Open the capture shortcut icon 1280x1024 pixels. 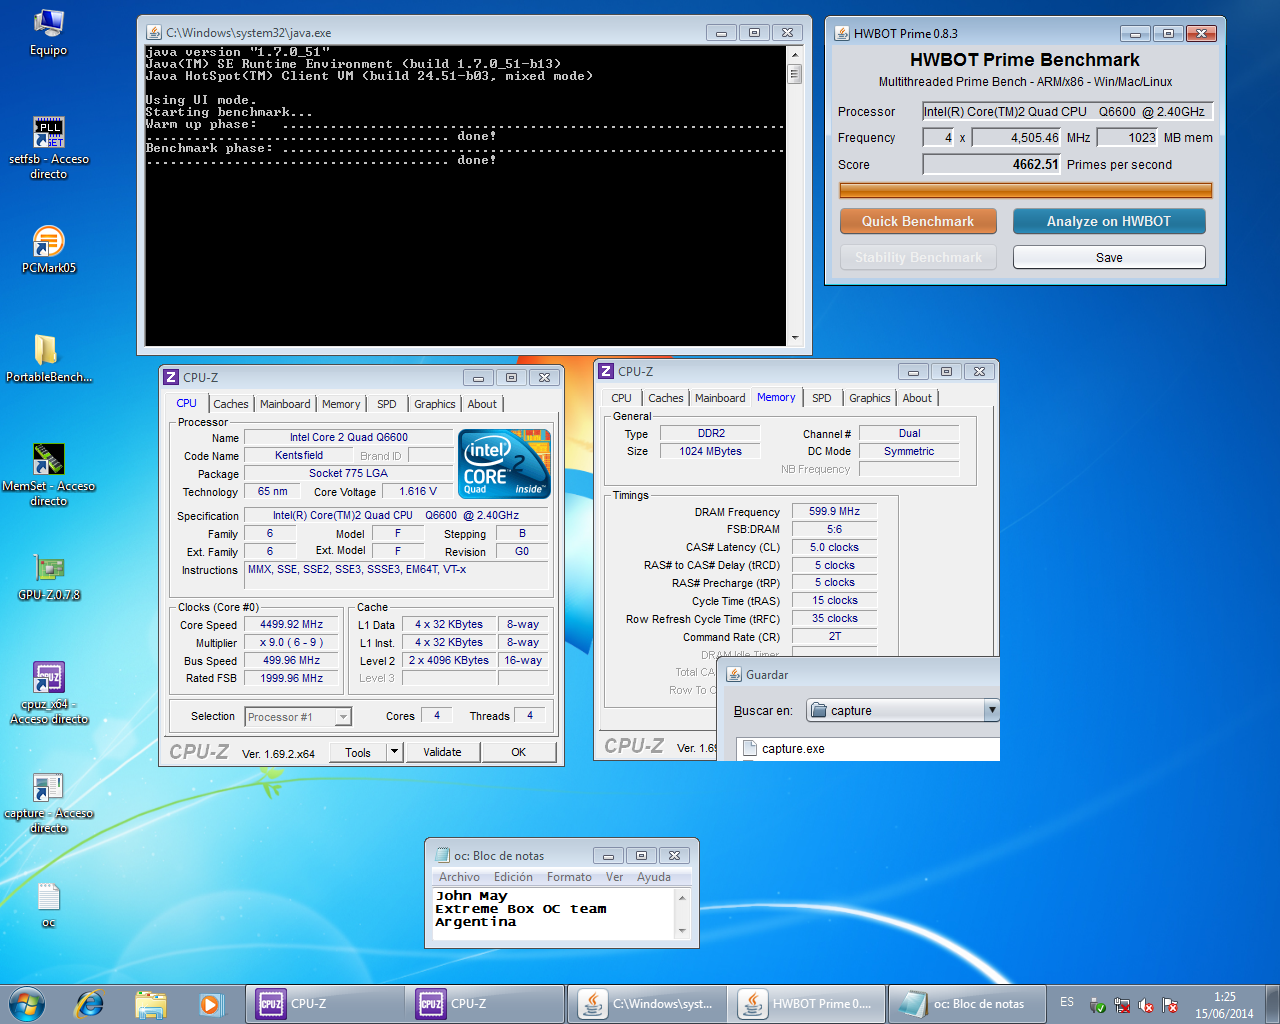(48, 788)
